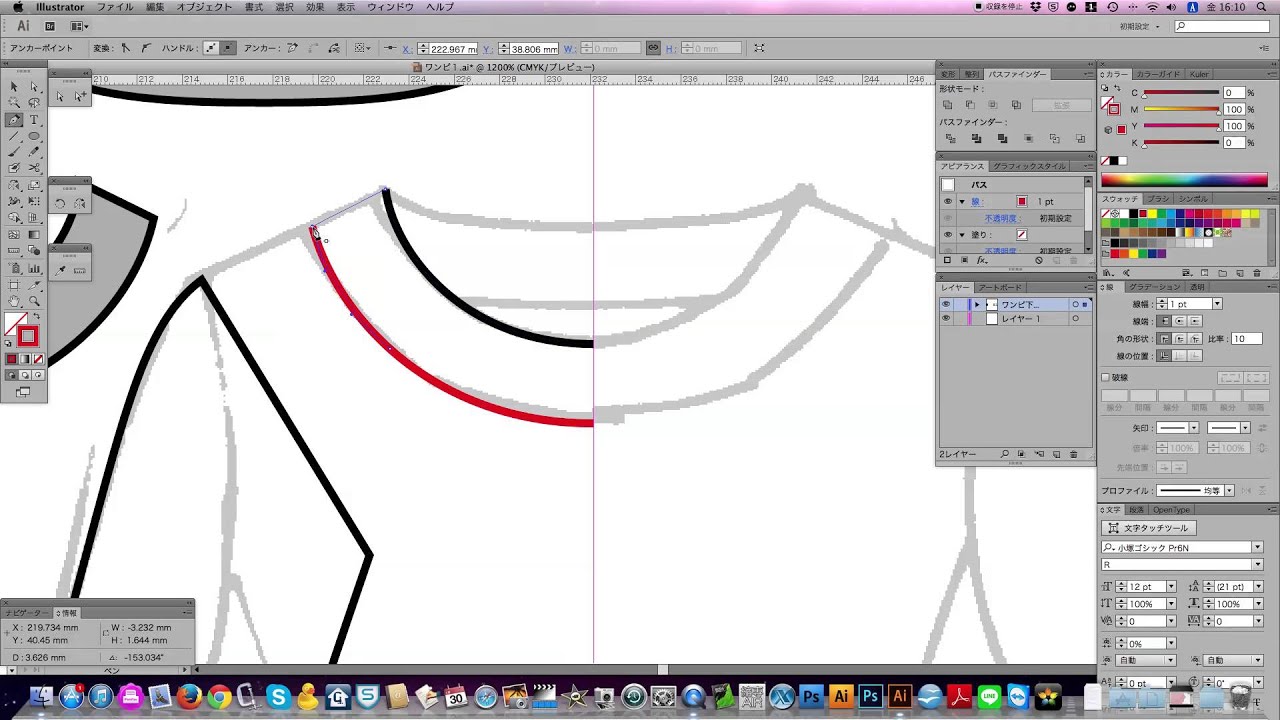
Task: Switch to the ブラシ tab
Action: (x=1158, y=199)
